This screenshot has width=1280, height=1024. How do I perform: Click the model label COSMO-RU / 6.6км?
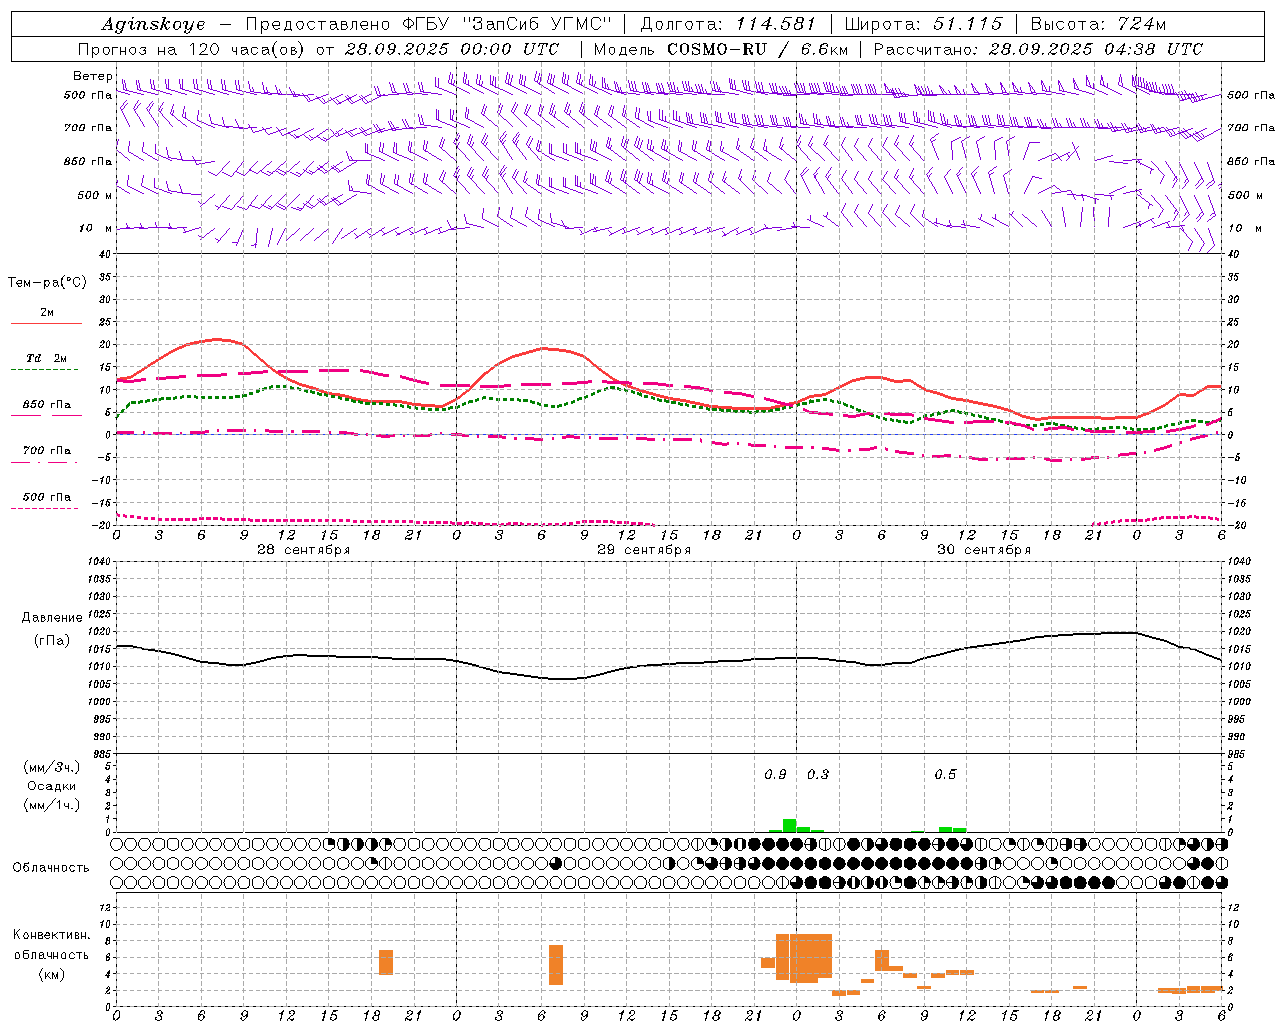[758, 49]
